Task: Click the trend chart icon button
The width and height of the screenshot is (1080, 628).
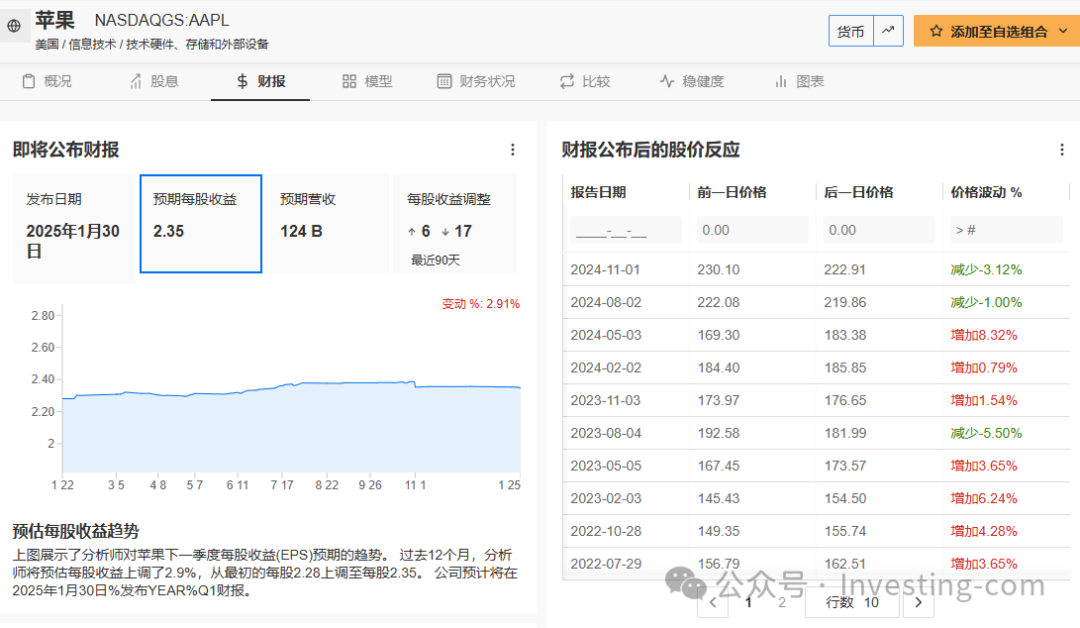Action: pyautogui.click(x=889, y=31)
